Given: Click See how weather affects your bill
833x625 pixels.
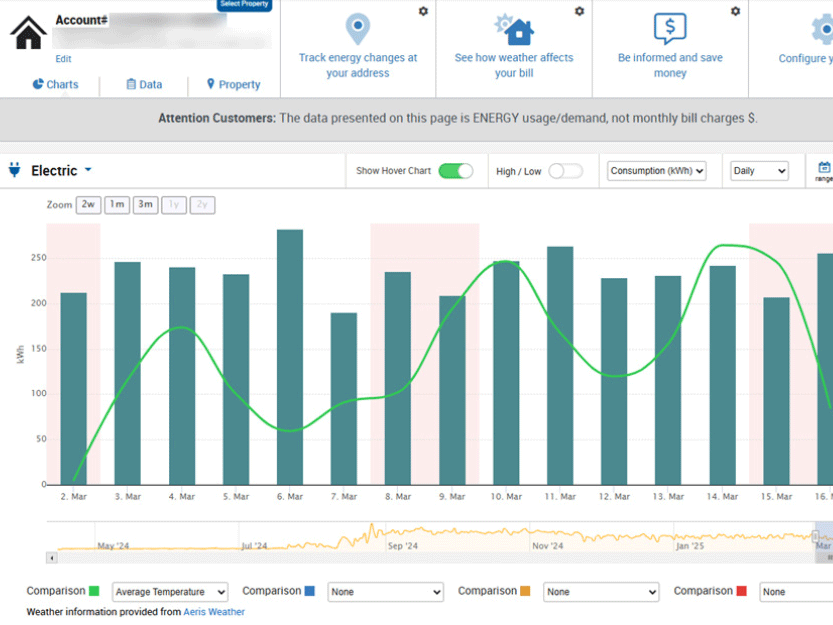Looking at the screenshot, I should [x=514, y=65].
